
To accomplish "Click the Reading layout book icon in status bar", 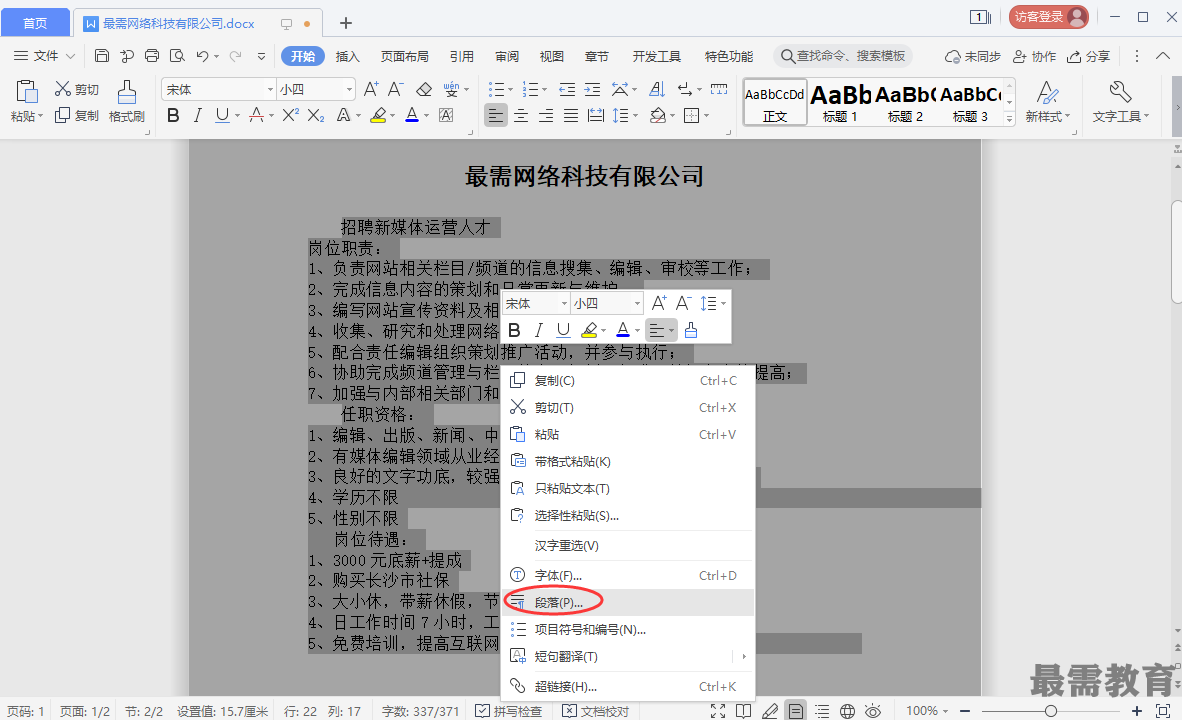I will tap(743, 711).
